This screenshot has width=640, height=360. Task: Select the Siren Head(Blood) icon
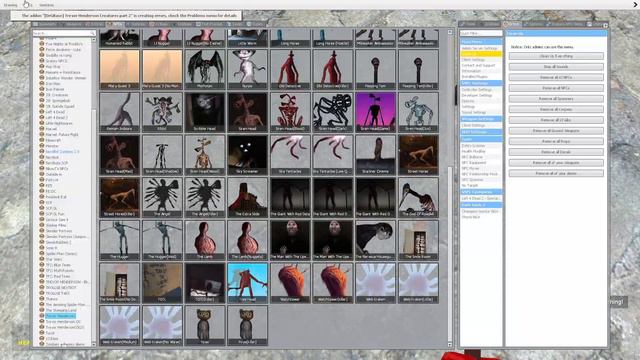(290, 112)
